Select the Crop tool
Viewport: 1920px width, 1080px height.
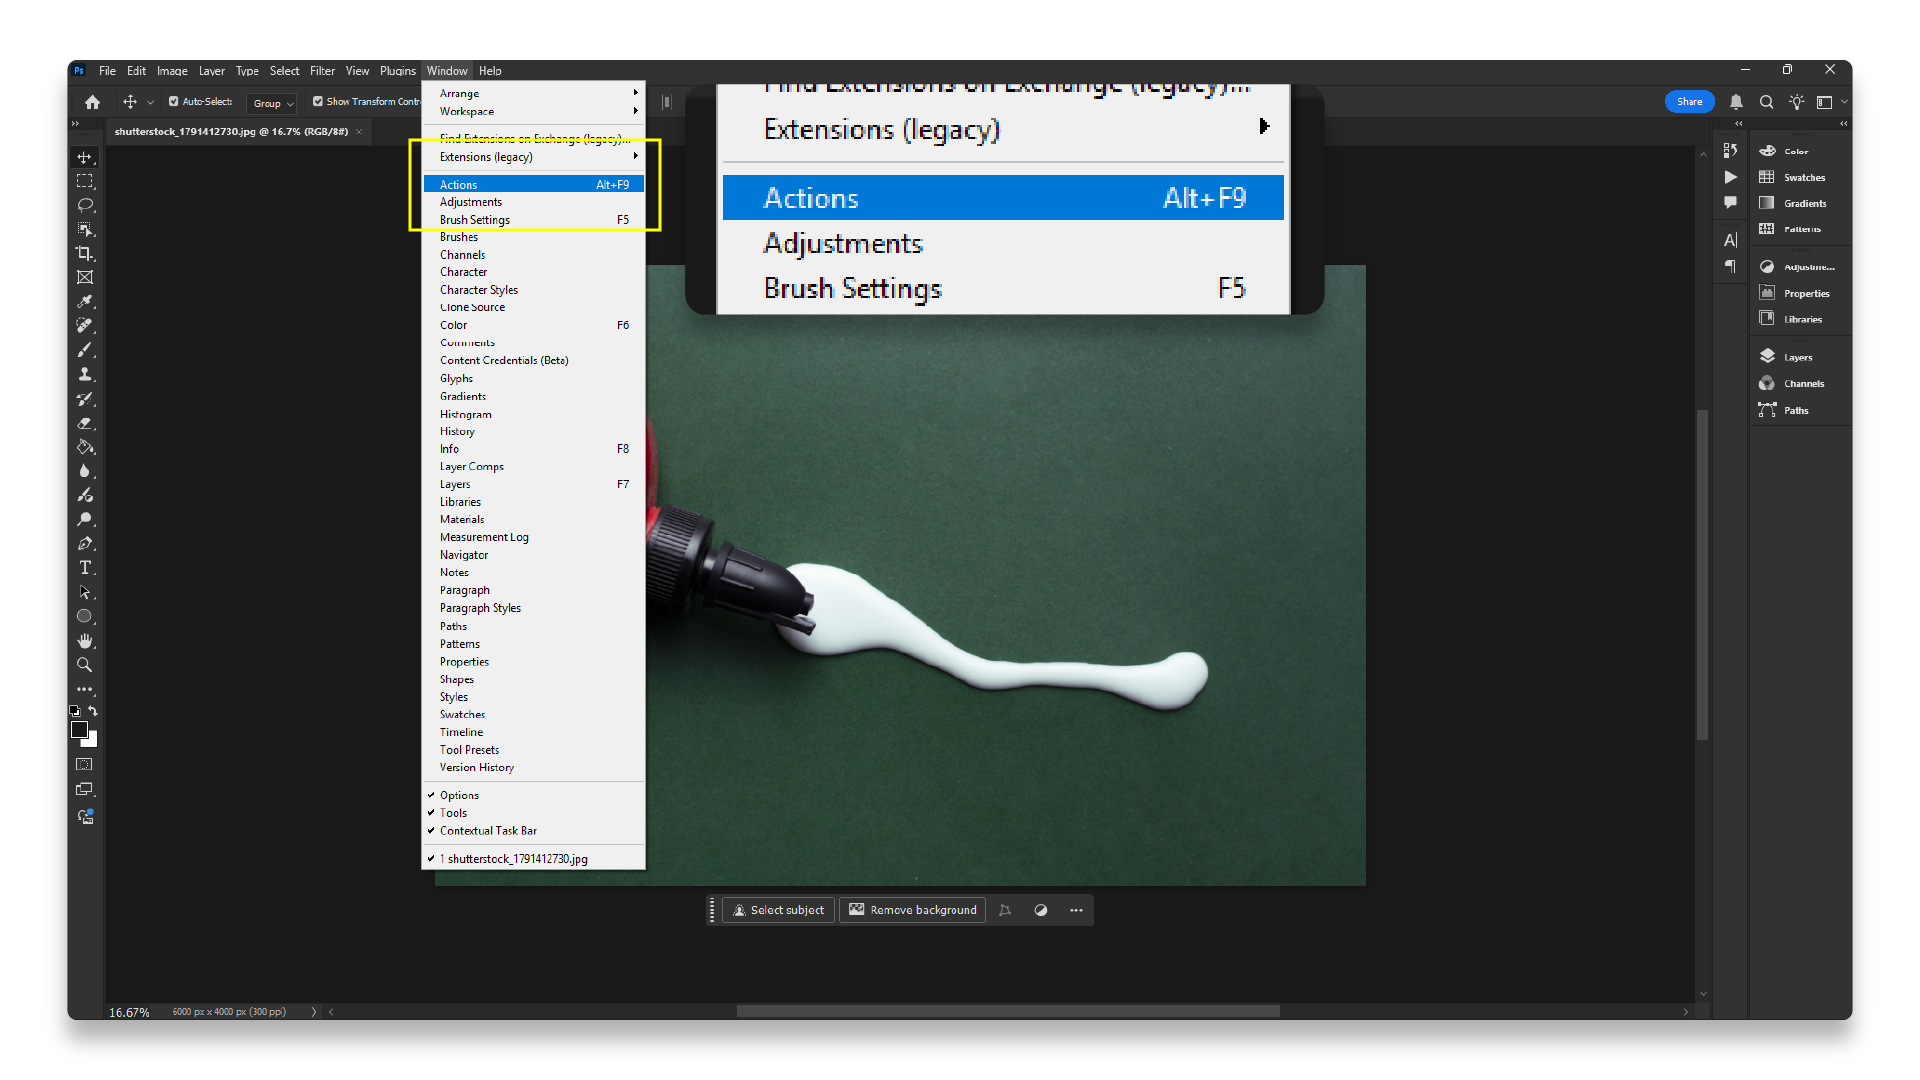pyautogui.click(x=85, y=253)
